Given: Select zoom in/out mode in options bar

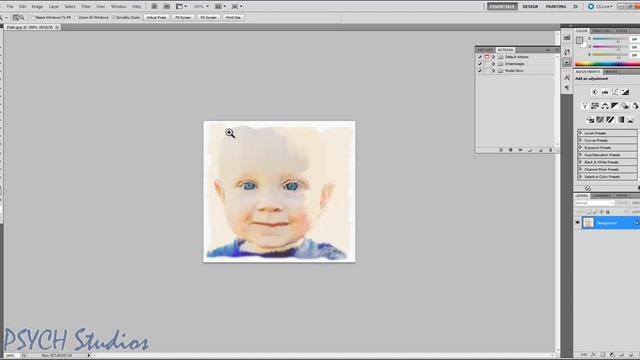Looking at the screenshot, I should [18, 18].
